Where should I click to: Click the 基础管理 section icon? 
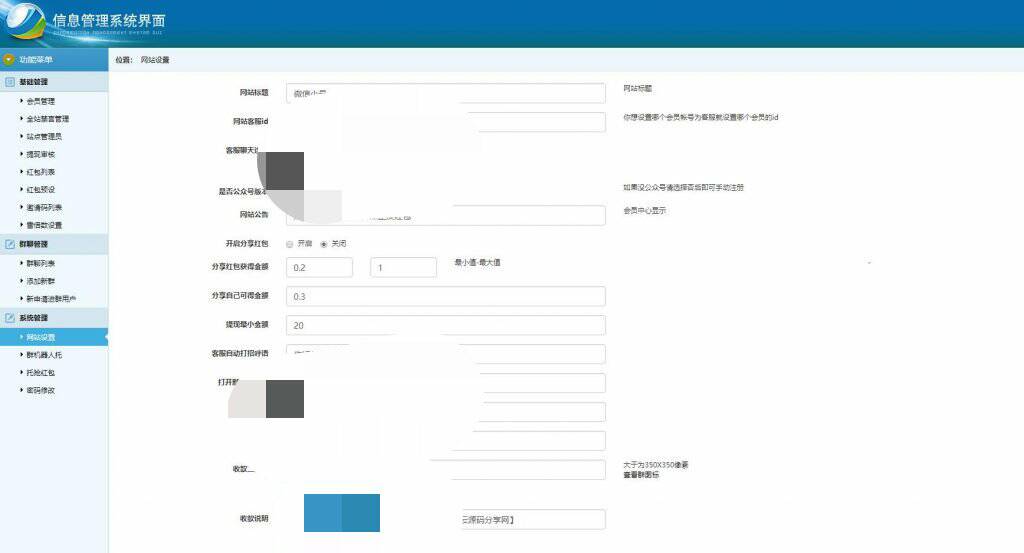coord(10,82)
